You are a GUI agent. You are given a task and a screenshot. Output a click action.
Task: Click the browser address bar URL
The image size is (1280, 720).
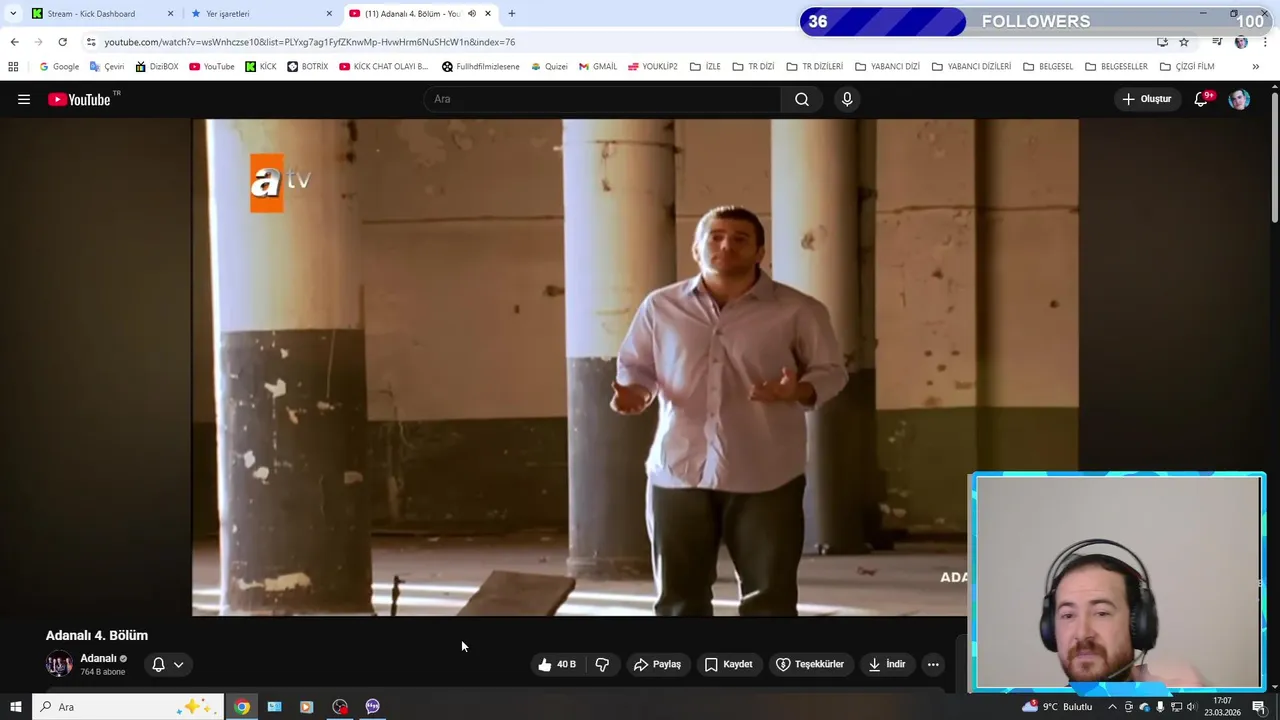tap(310, 42)
